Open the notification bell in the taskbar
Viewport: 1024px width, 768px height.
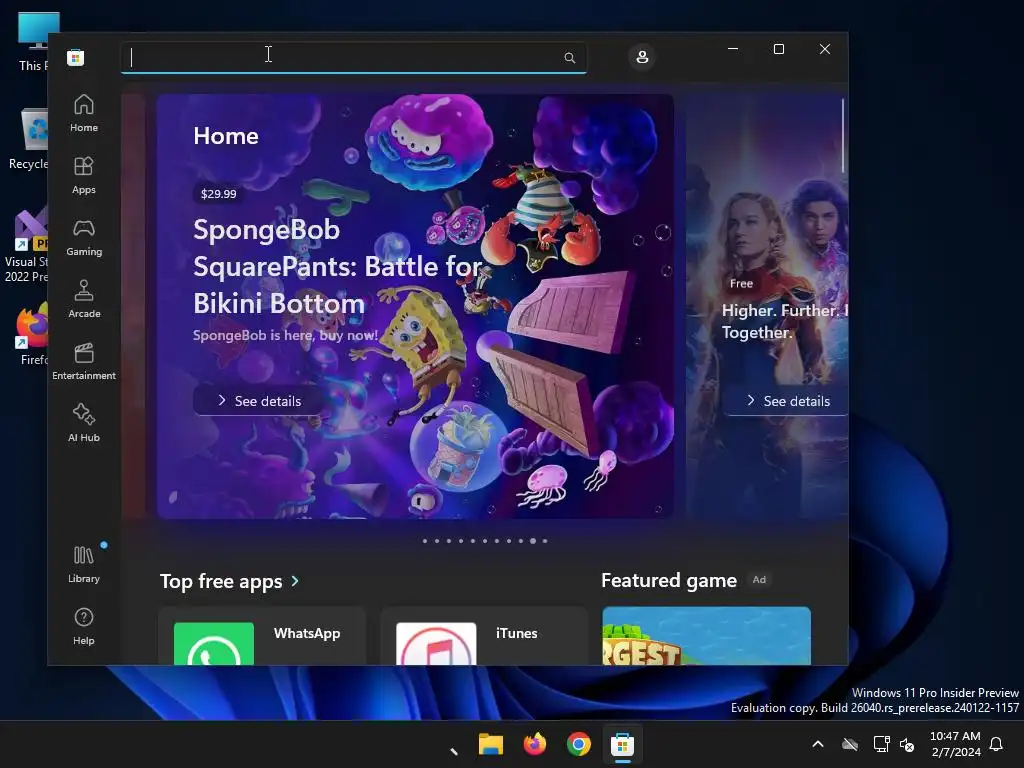pos(997,744)
